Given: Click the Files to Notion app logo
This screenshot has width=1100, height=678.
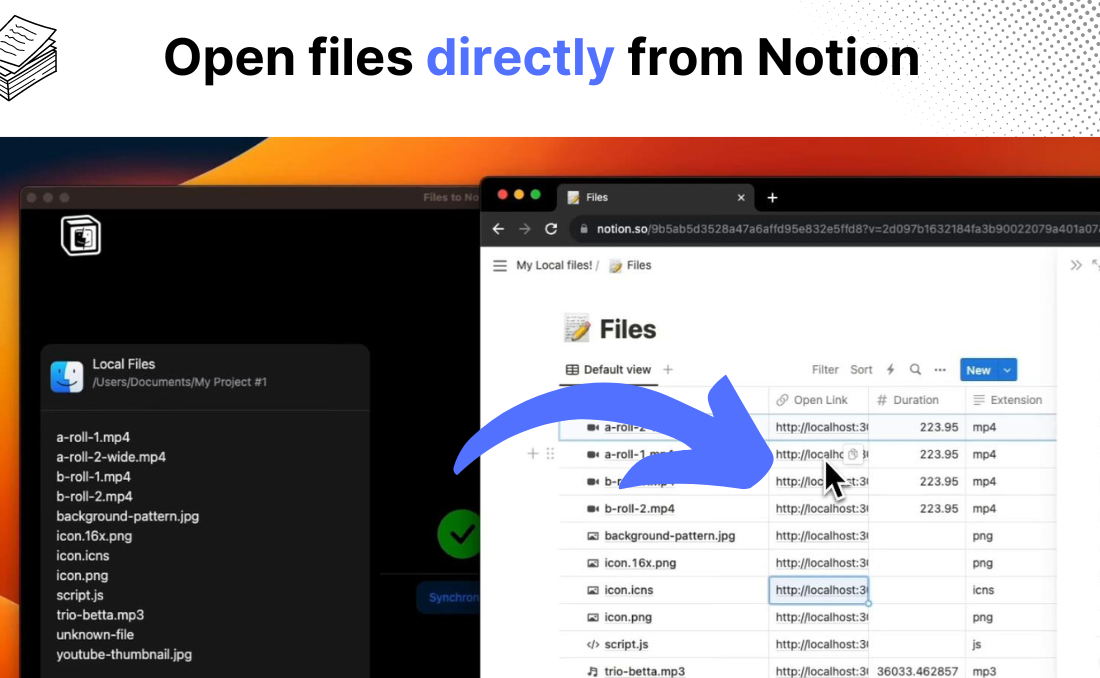Looking at the screenshot, I should coord(81,235).
